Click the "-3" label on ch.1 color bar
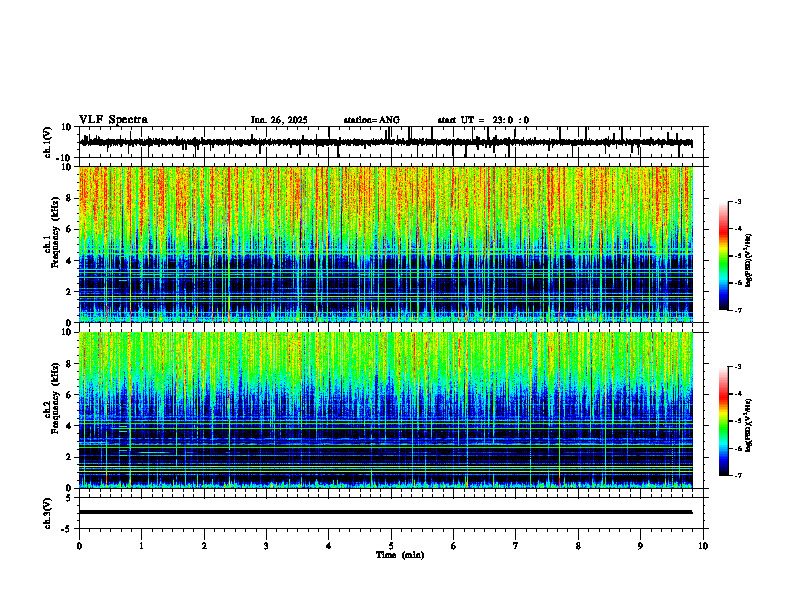Viewport: 792px width, 612px height. (x=737, y=201)
